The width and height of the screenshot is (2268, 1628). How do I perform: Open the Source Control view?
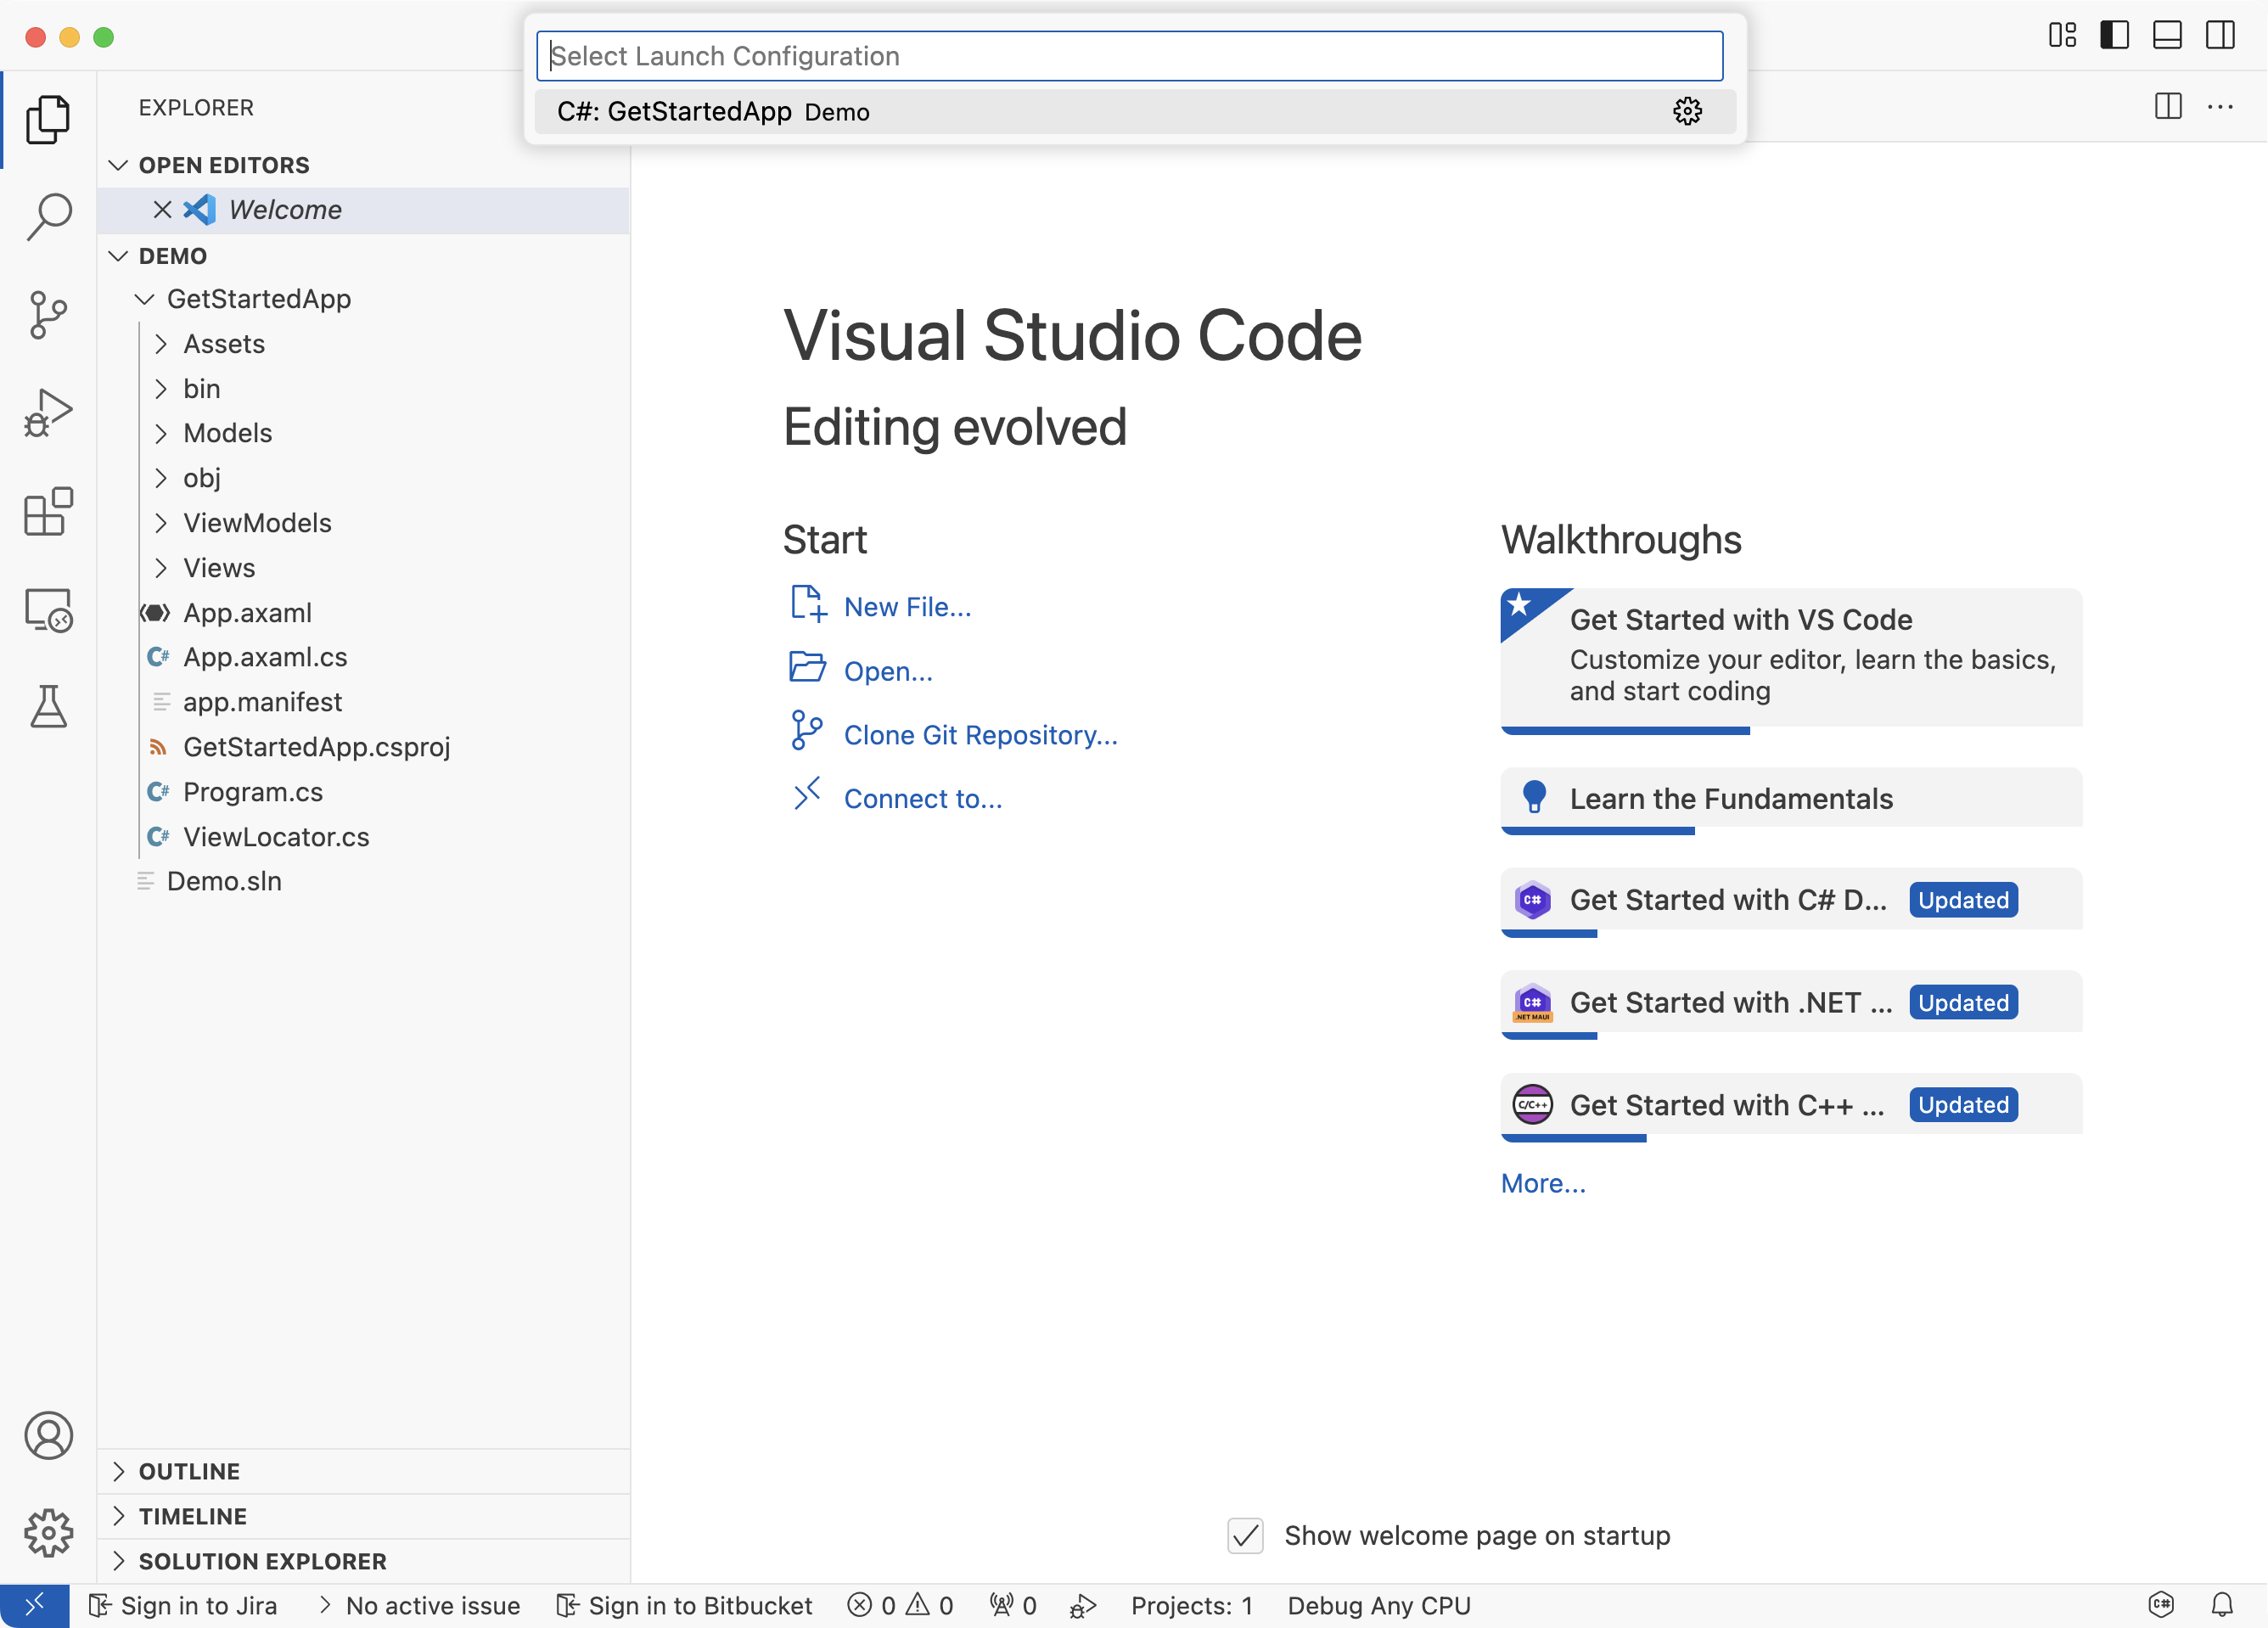click(48, 315)
